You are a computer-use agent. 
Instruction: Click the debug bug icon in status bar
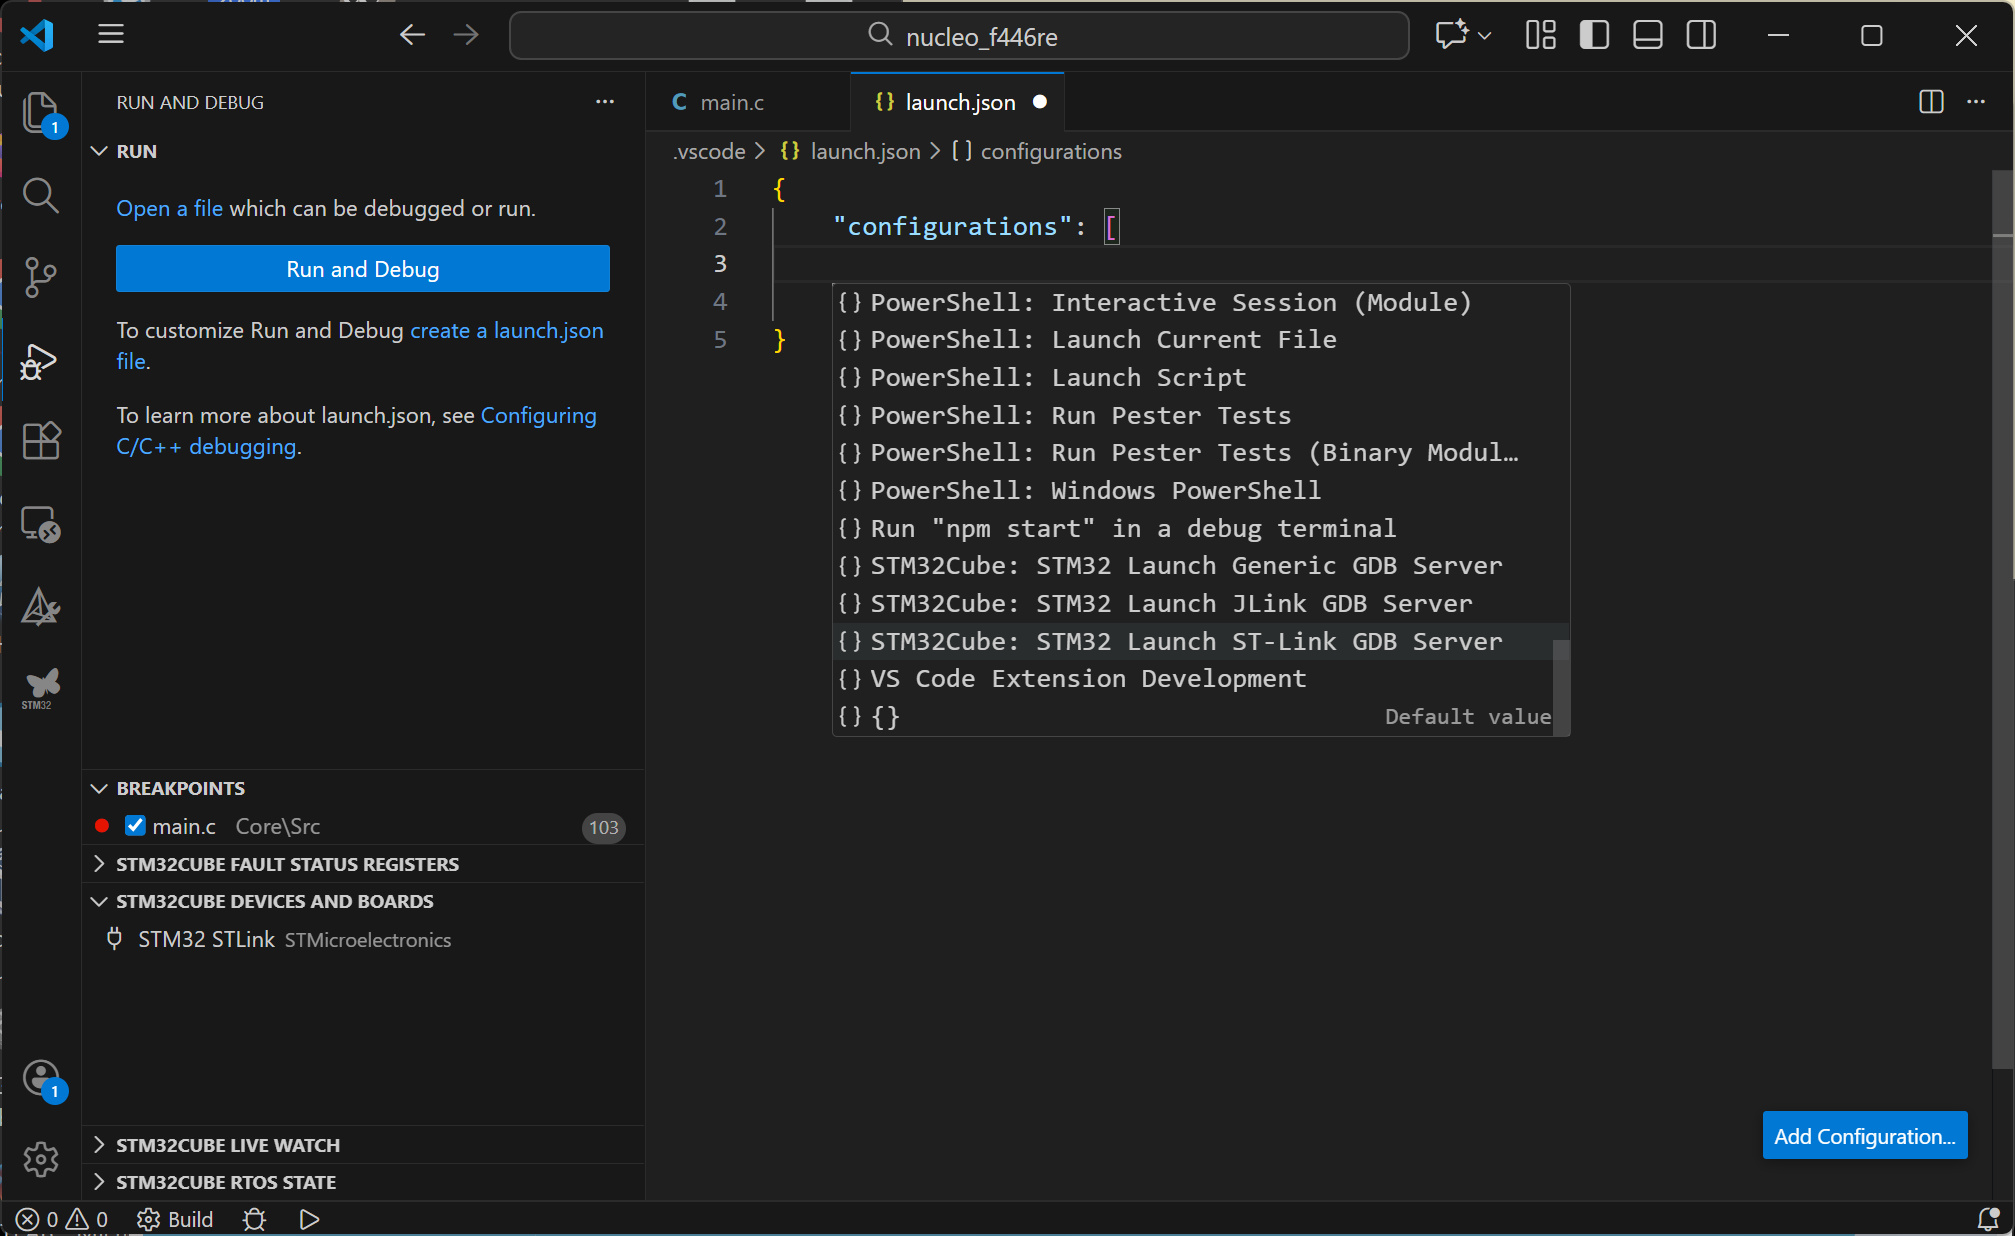click(x=254, y=1219)
